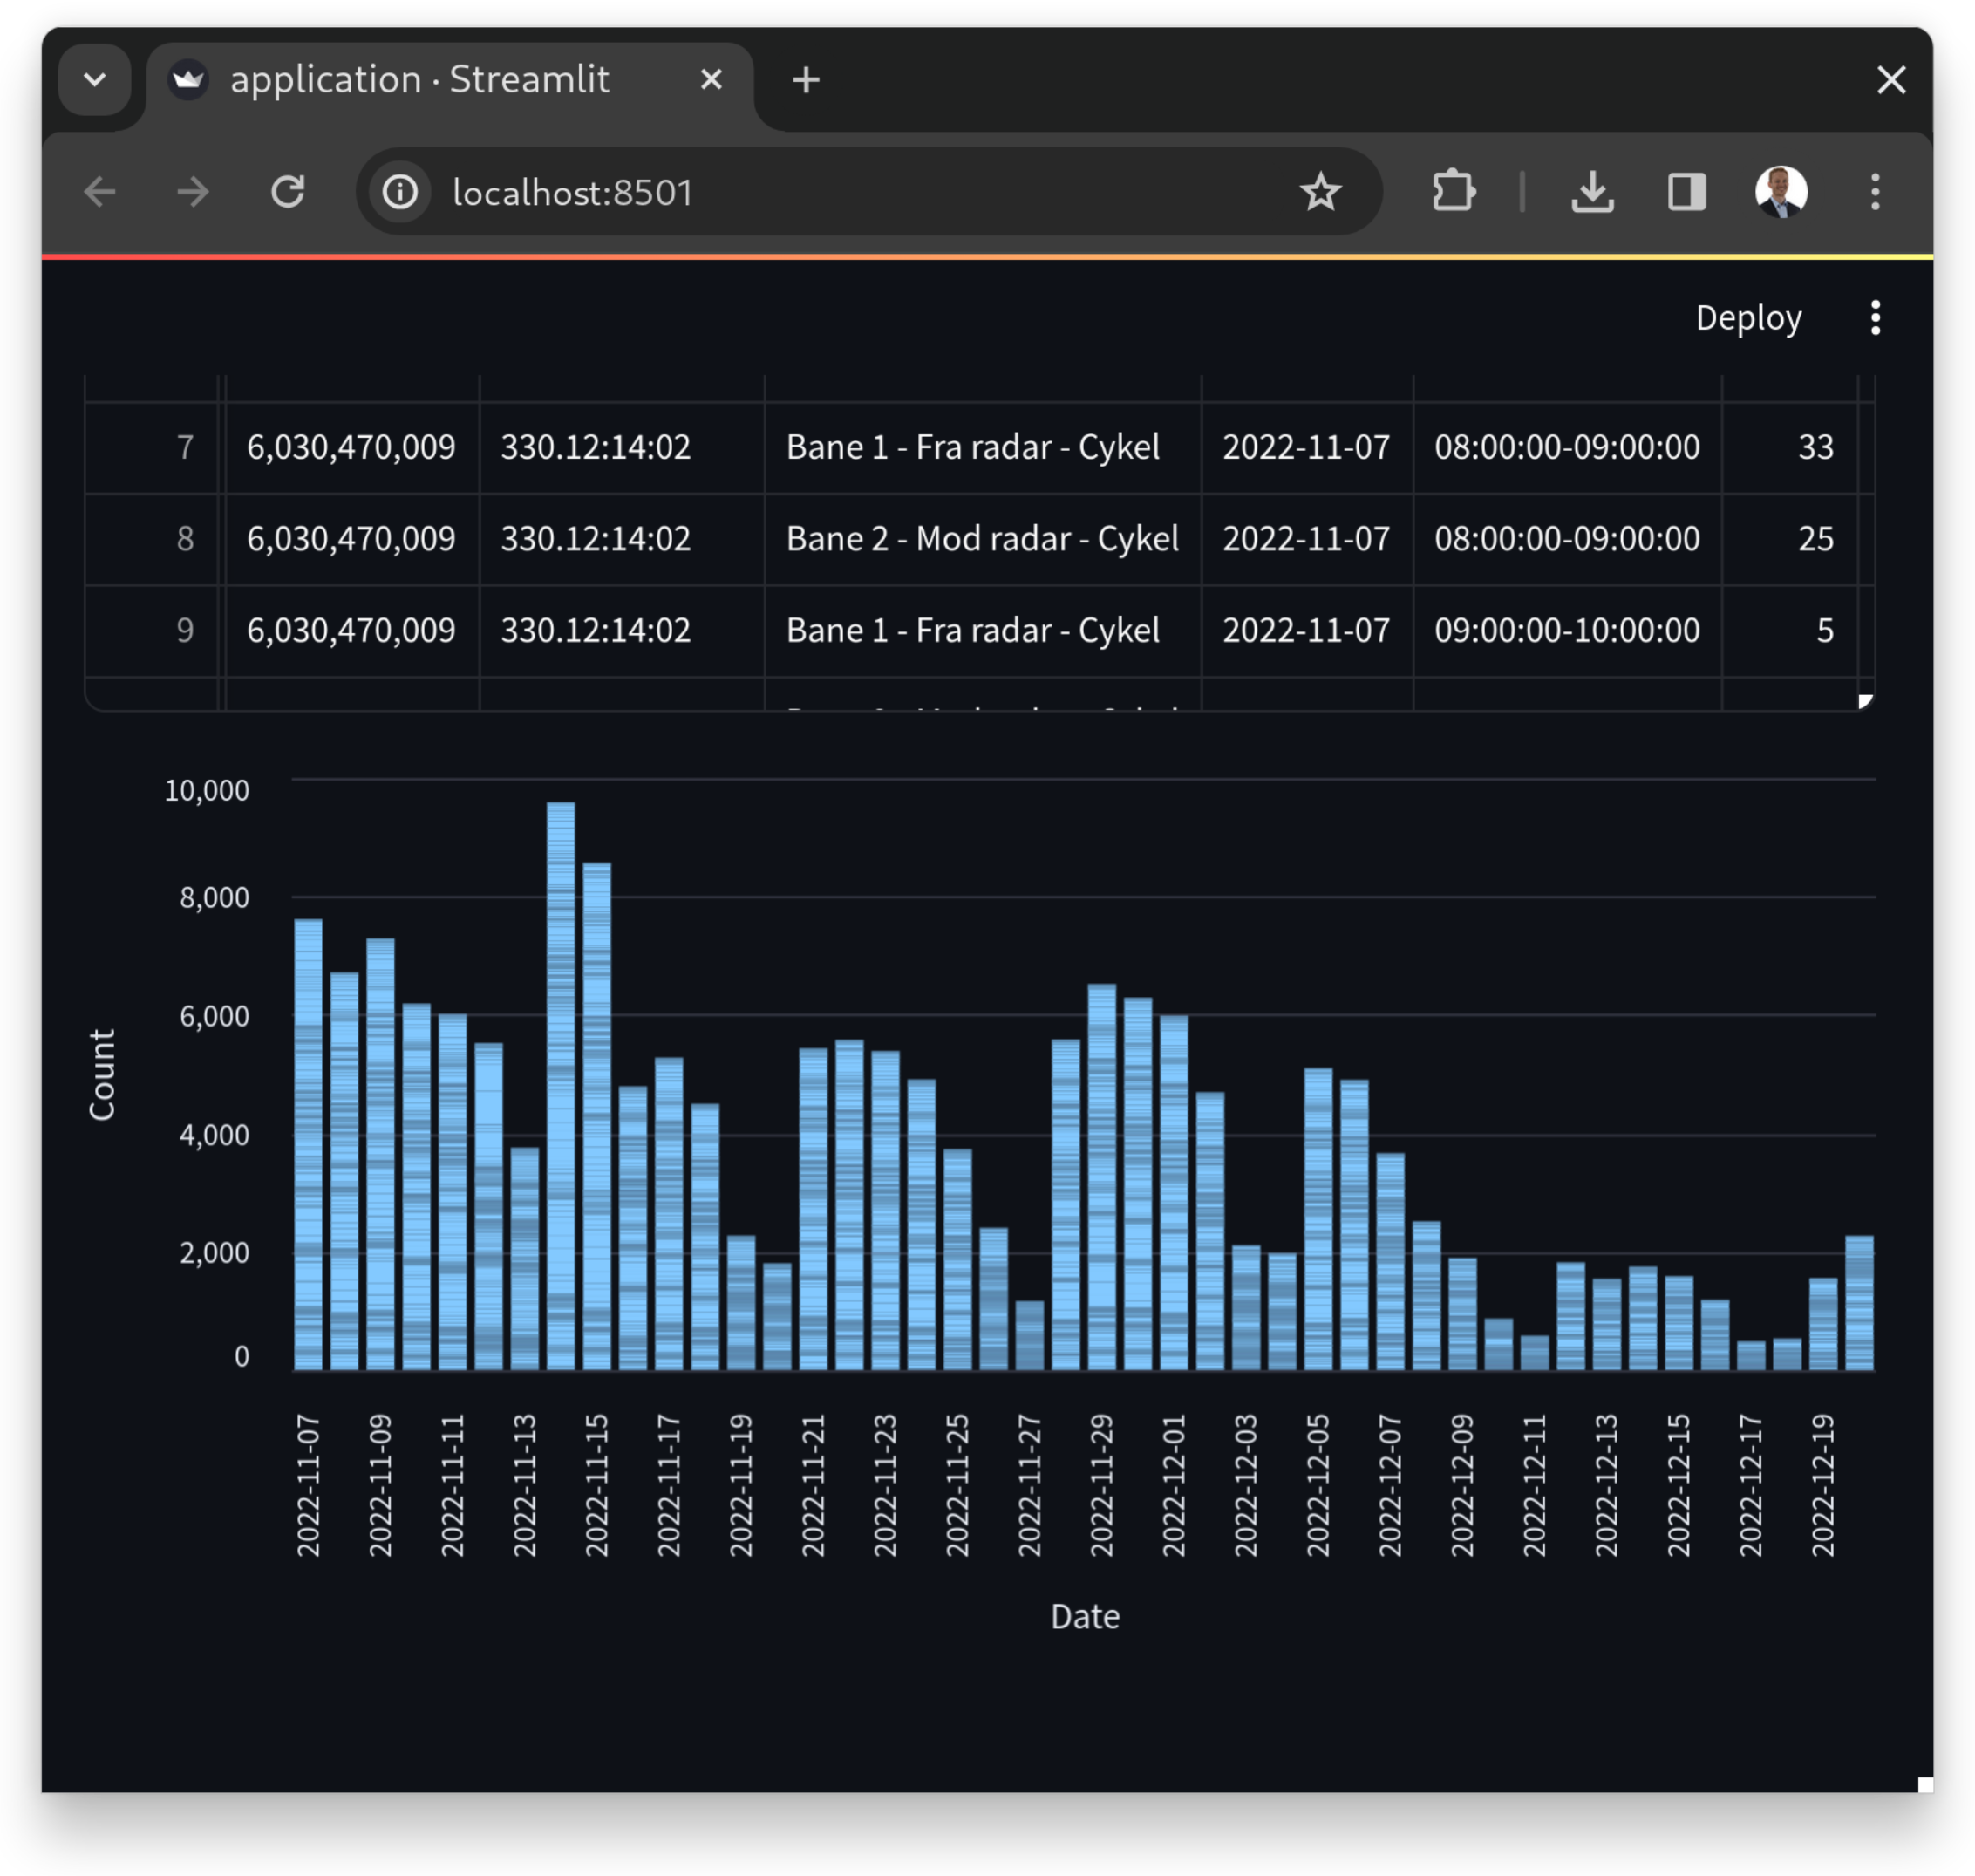
Task: Focus the localhost:8501 address bar
Action: pos(870,191)
